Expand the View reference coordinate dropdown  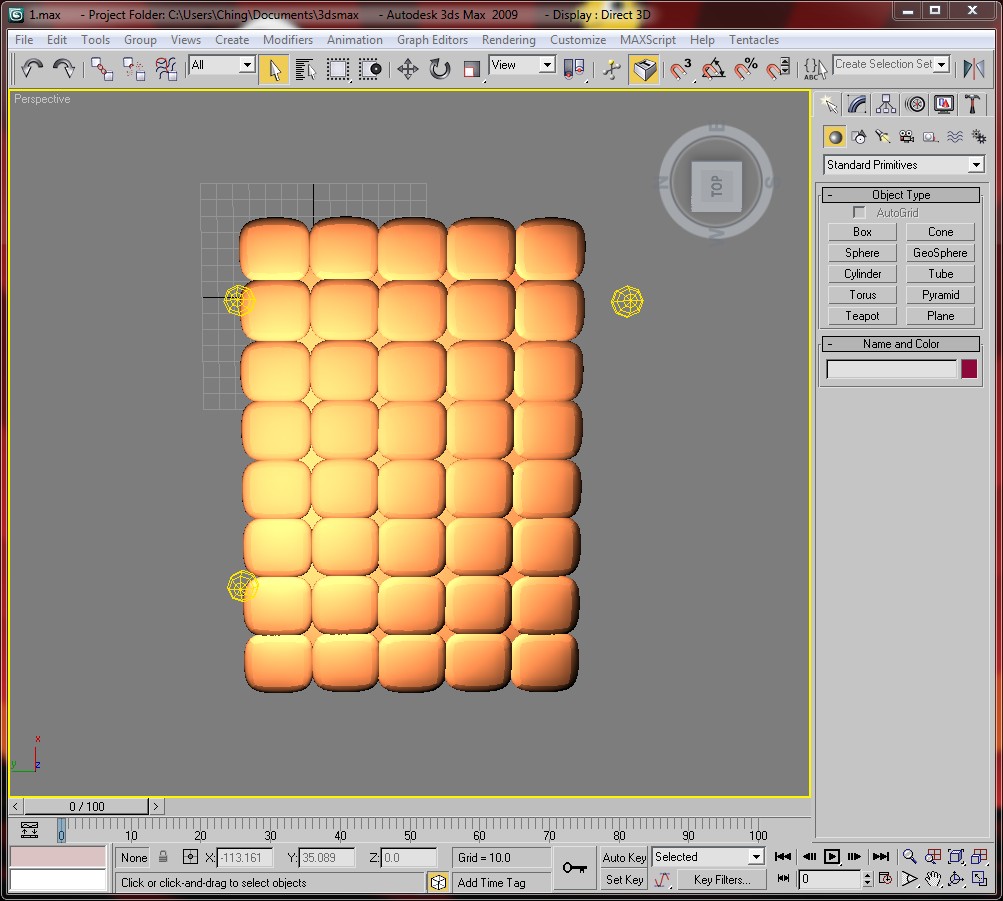pyautogui.click(x=521, y=65)
